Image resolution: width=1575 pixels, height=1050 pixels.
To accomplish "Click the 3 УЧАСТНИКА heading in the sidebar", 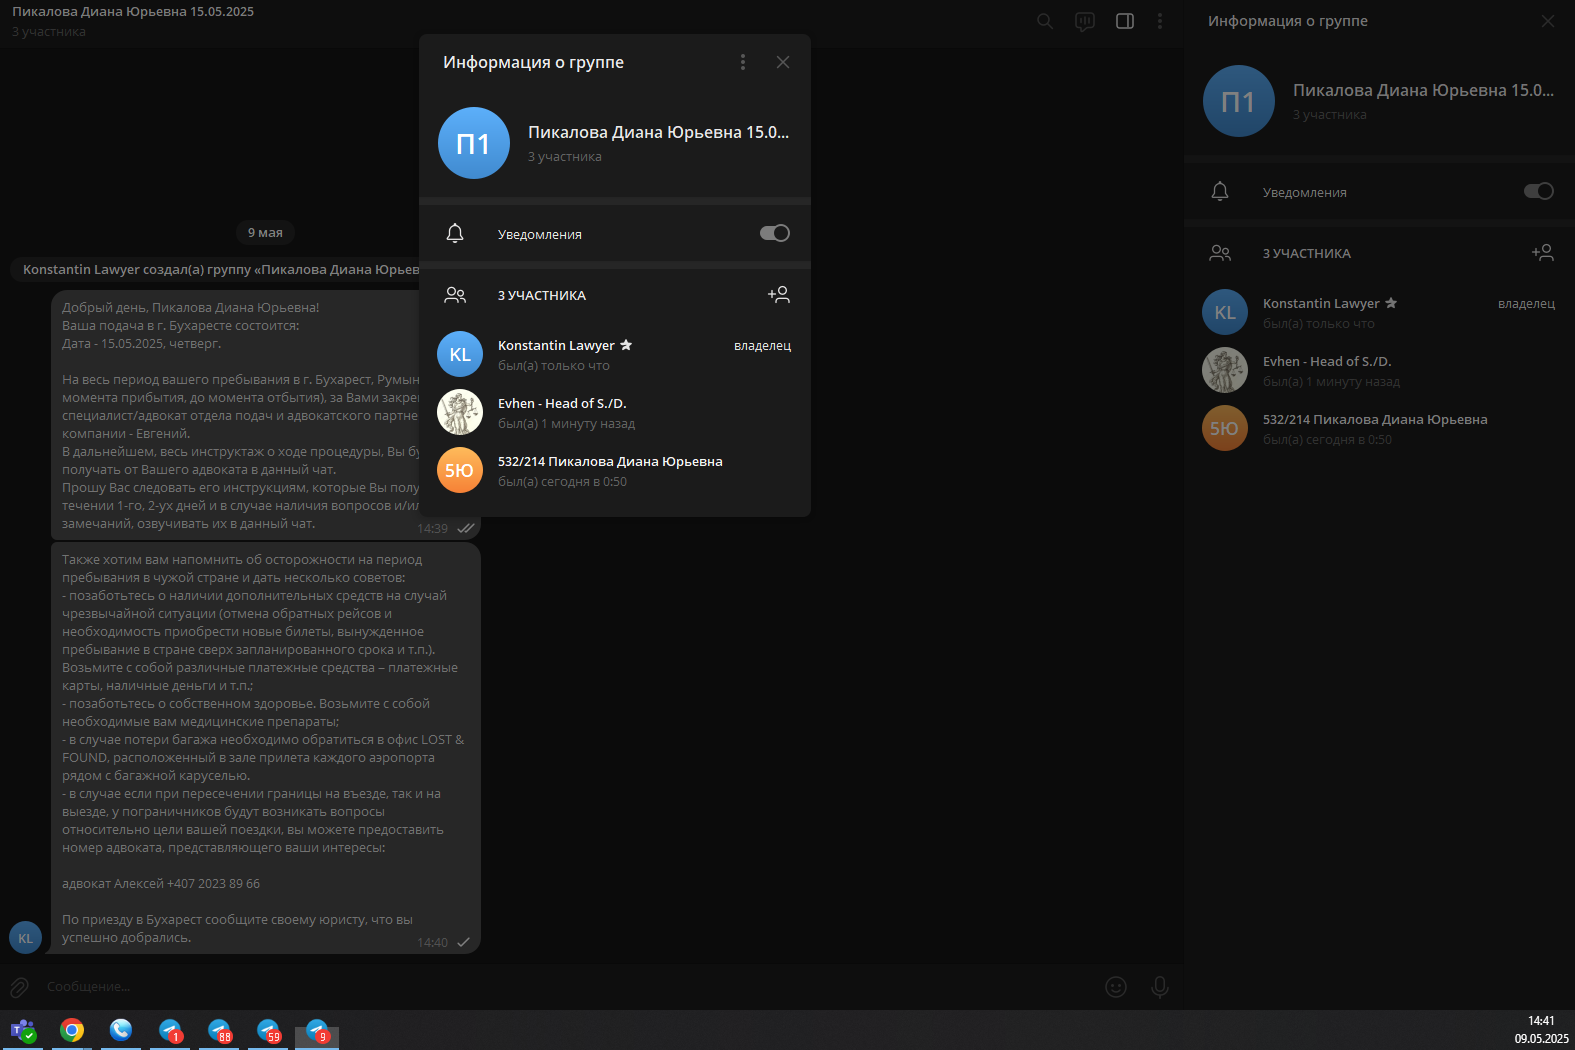I will tap(1306, 254).
